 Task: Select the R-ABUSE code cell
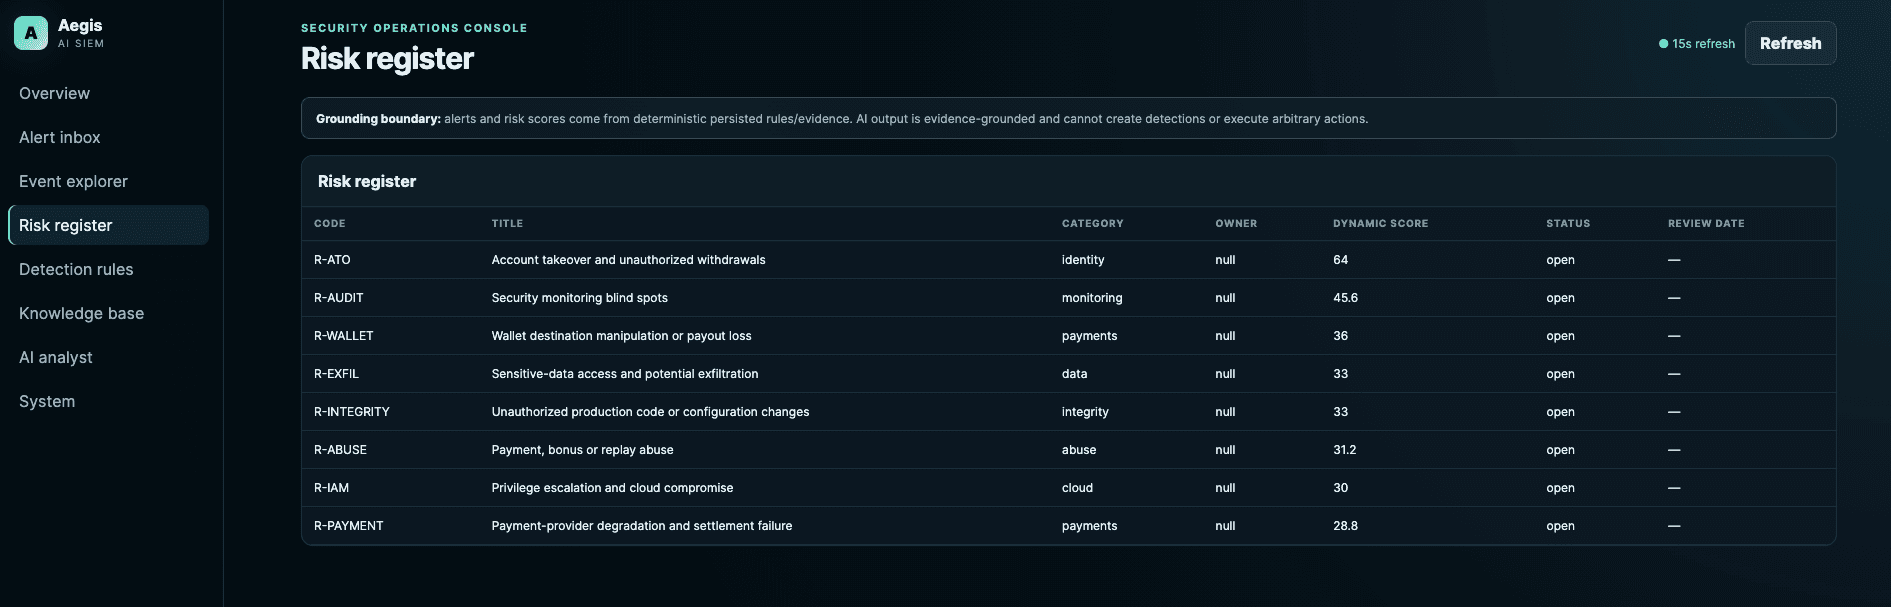pos(340,450)
